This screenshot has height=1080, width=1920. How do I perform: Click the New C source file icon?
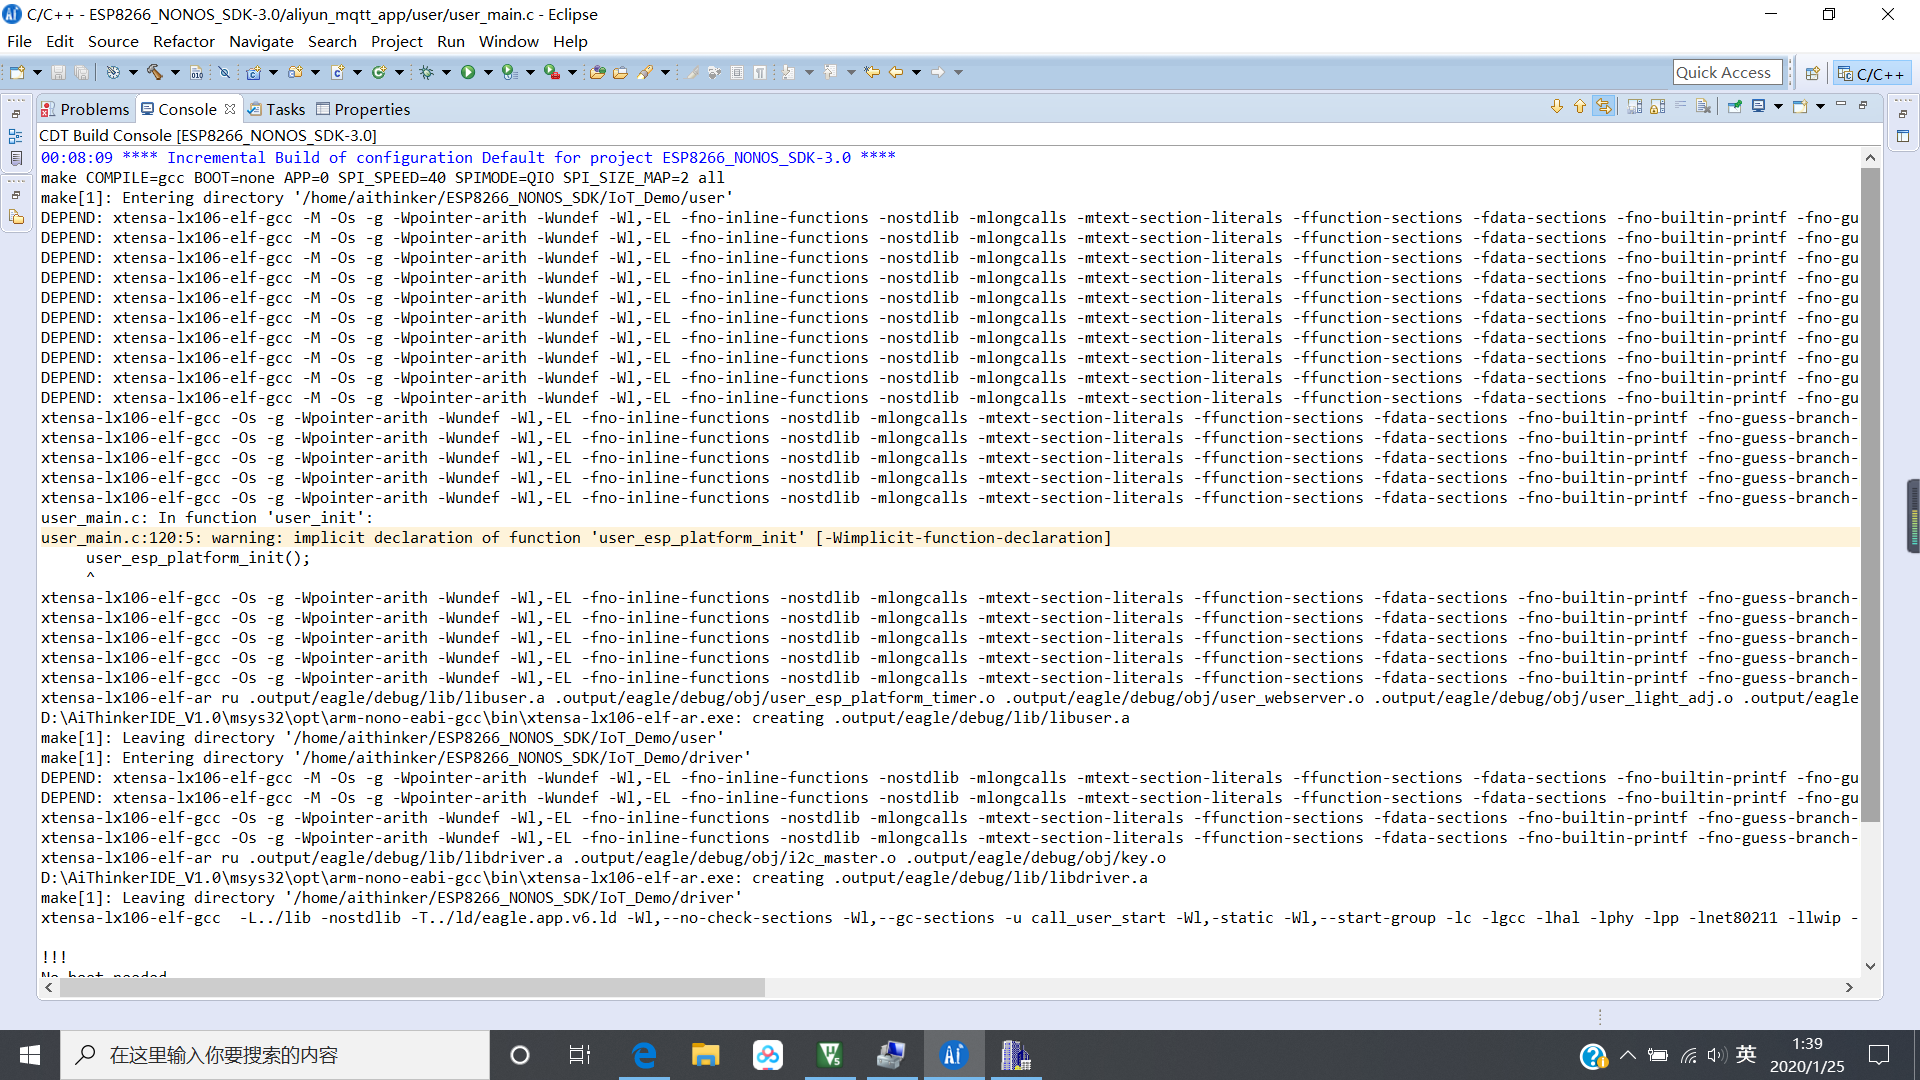pos(337,72)
